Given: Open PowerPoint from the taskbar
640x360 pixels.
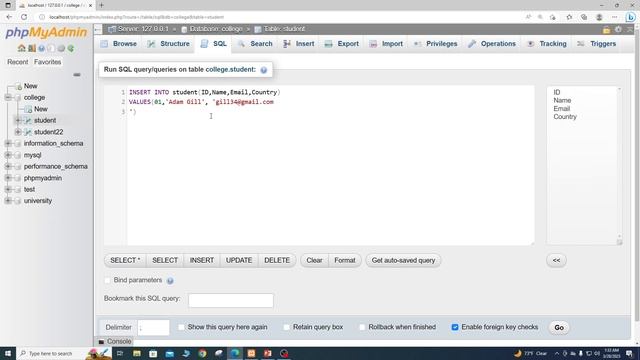Looking at the screenshot, I should 268,353.
